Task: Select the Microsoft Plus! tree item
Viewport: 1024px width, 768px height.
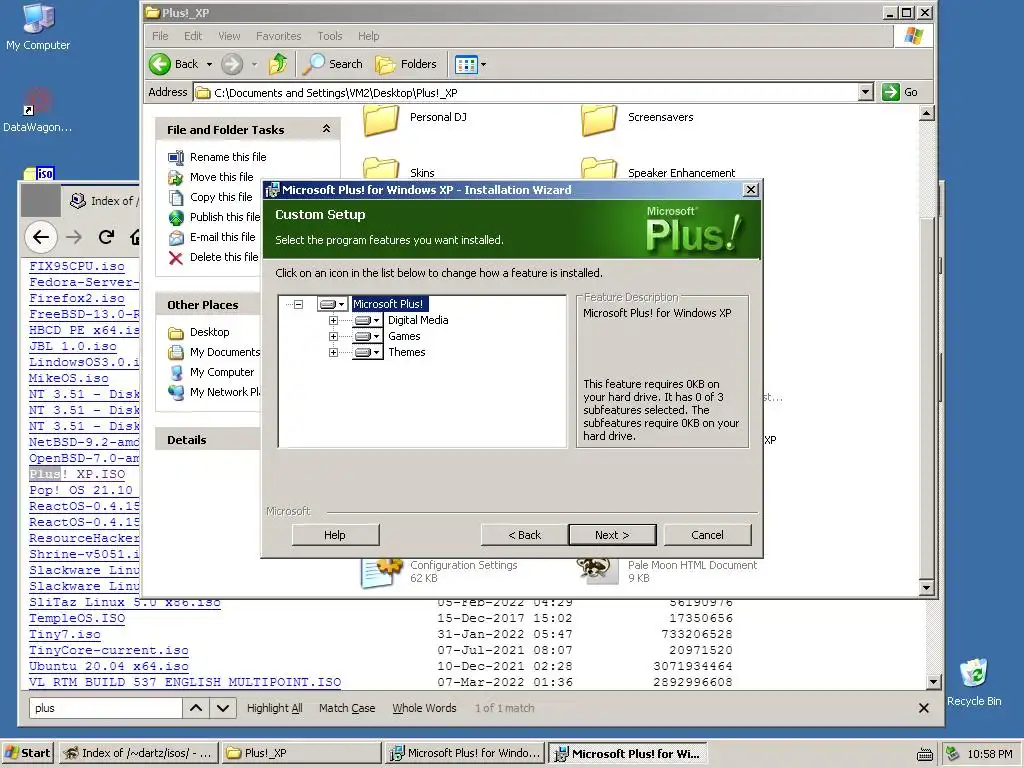Action: [x=388, y=304]
